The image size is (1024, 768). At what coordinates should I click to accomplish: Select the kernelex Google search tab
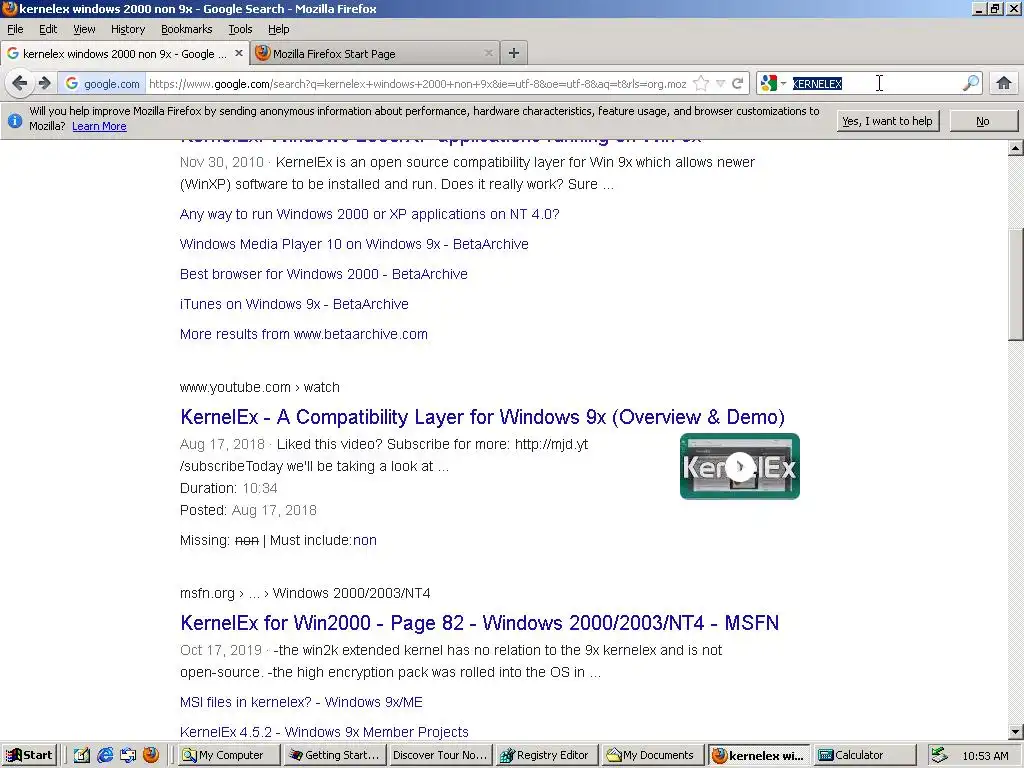(x=125, y=54)
